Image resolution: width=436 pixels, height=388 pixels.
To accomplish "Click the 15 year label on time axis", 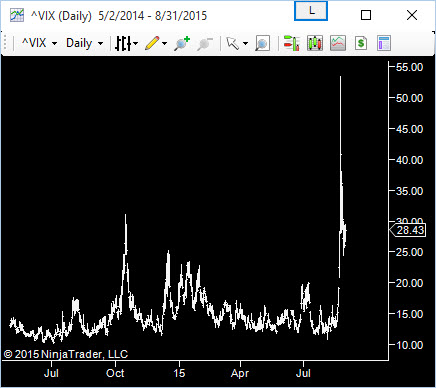I will tap(179, 373).
